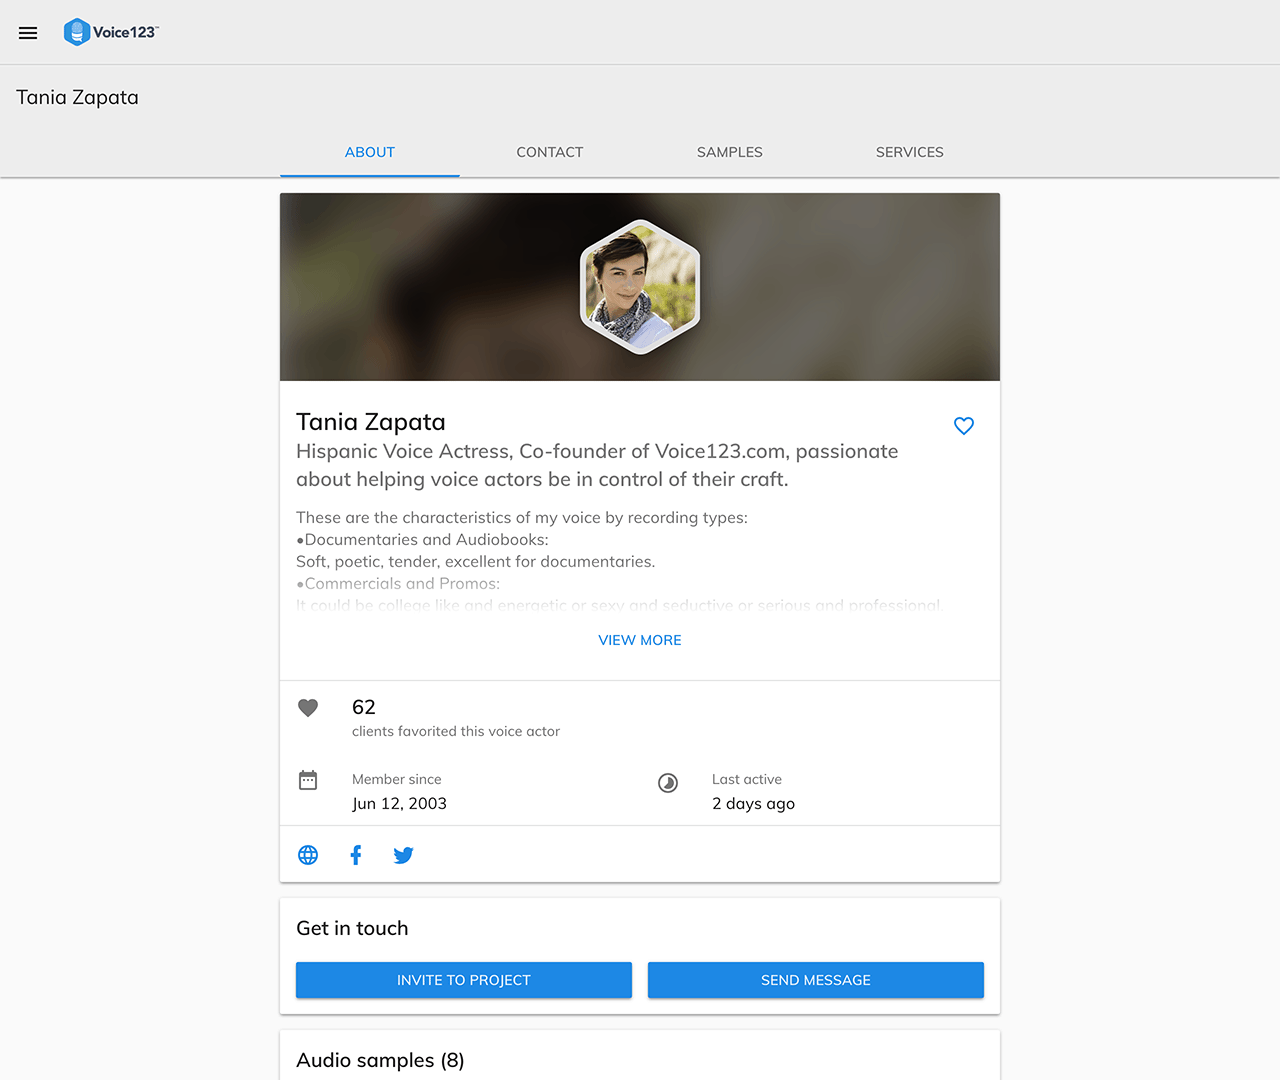This screenshot has width=1280, height=1080.
Task: Switch to the Contact tab
Action: [x=550, y=152]
